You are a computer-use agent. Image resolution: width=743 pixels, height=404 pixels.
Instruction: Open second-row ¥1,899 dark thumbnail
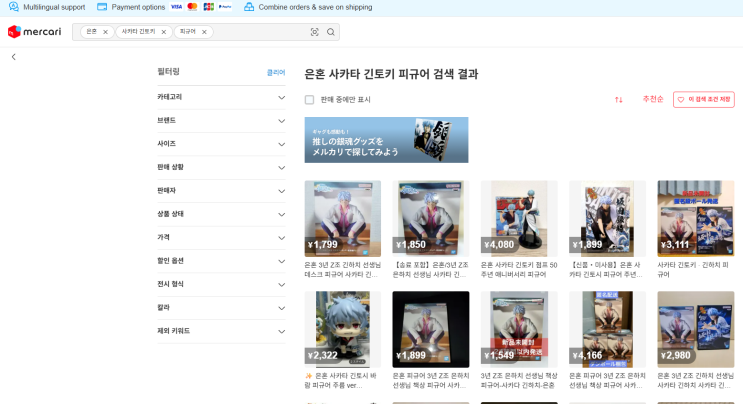(431, 329)
